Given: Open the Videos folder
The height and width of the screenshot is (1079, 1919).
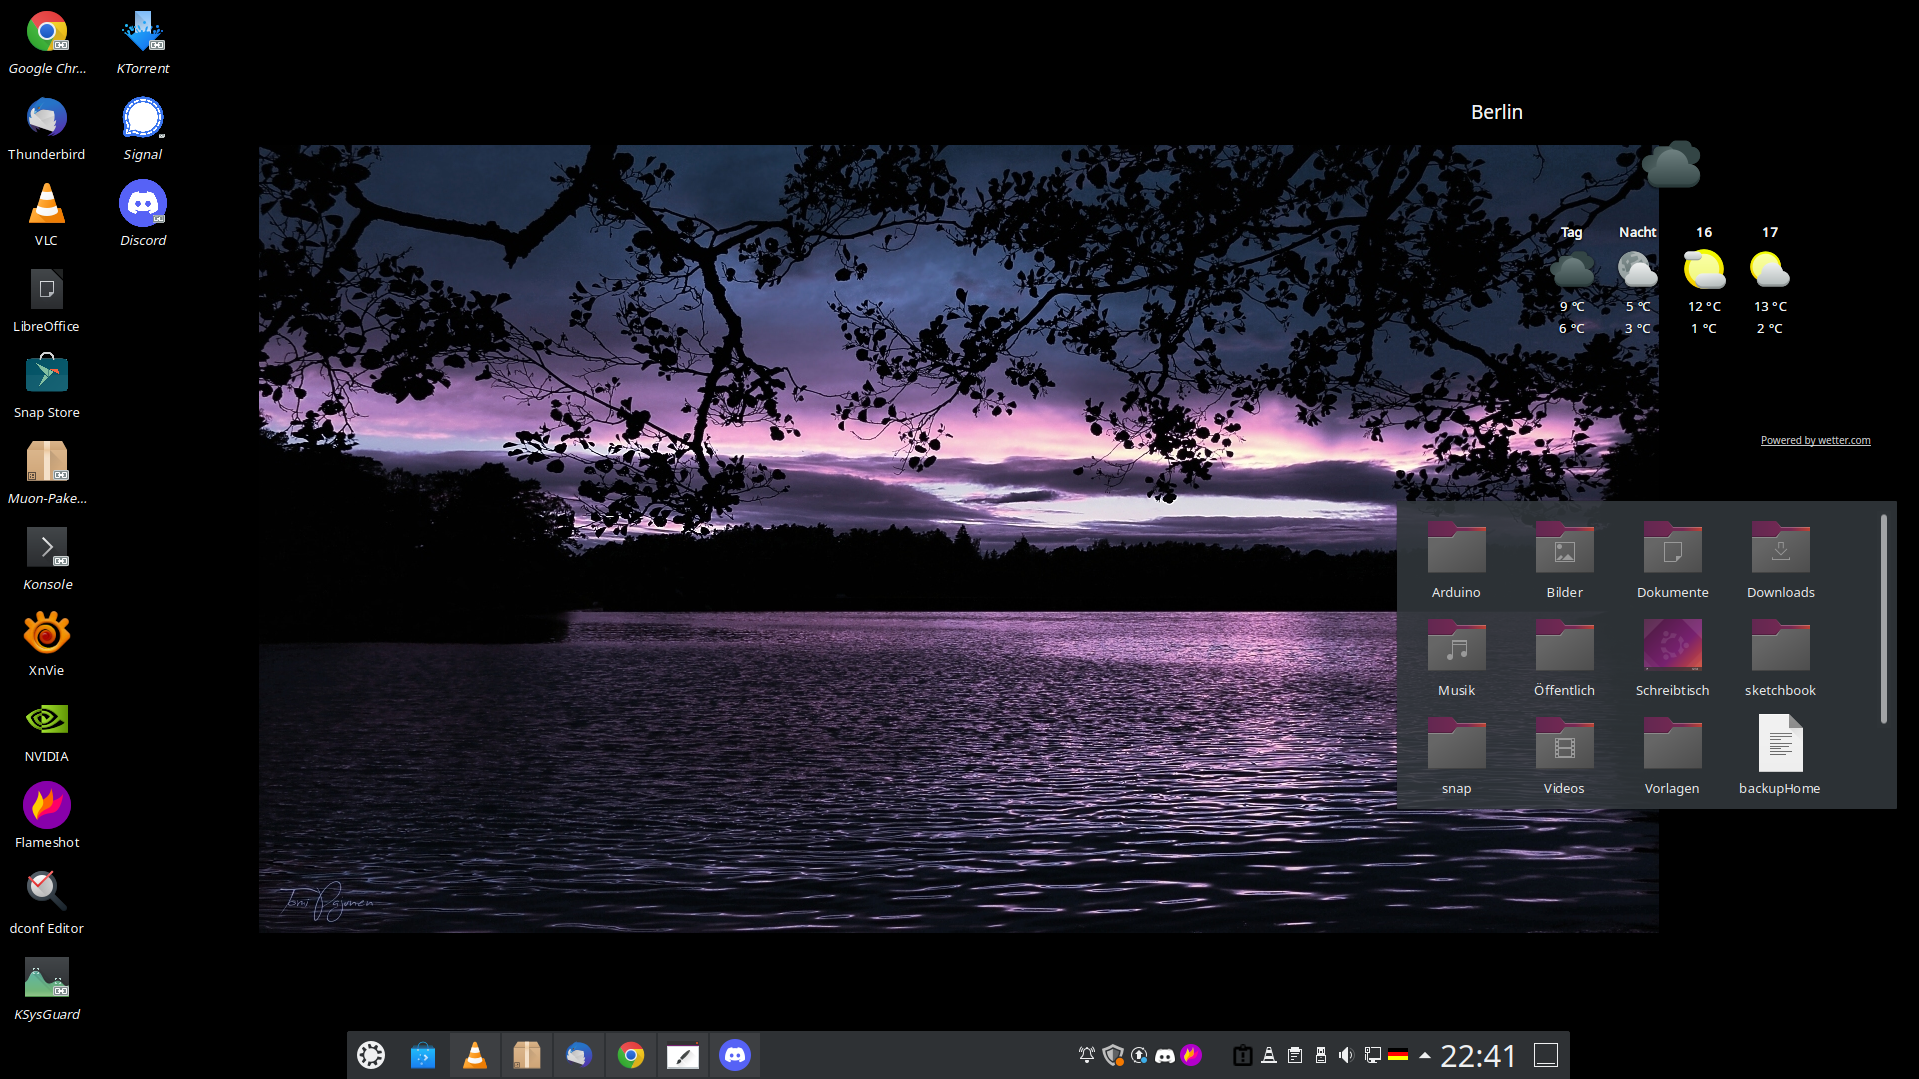Looking at the screenshot, I should tap(1564, 756).
